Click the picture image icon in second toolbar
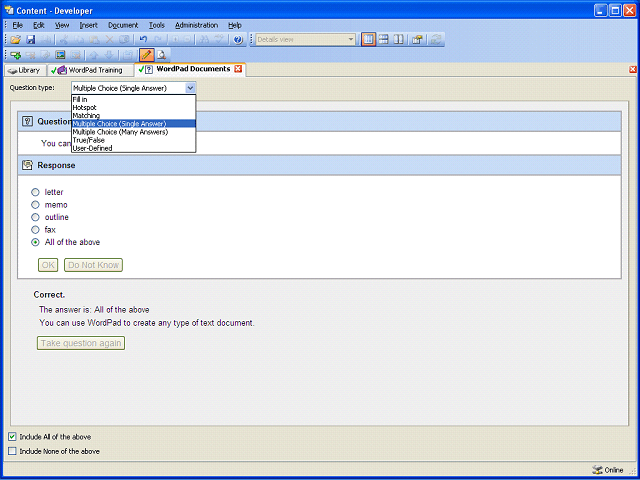Image resolution: width=640 pixels, height=480 pixels. coord(60,55)
